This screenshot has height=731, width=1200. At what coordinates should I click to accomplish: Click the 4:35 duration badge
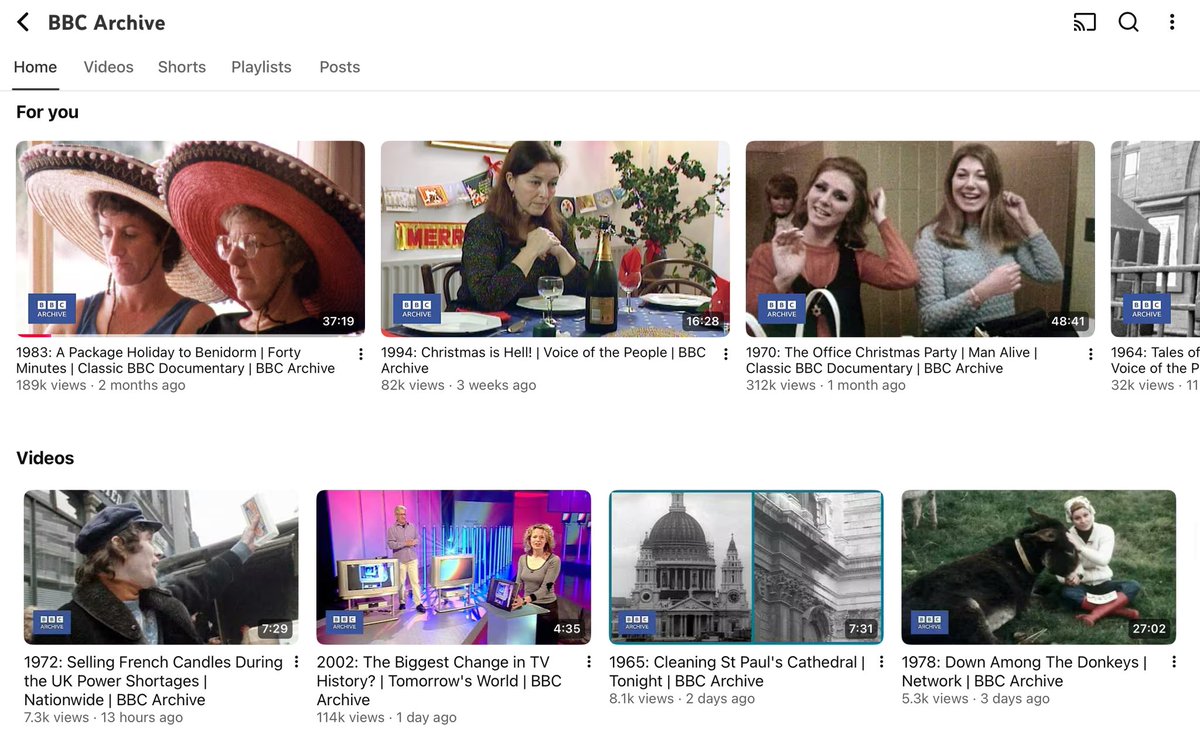566,629
